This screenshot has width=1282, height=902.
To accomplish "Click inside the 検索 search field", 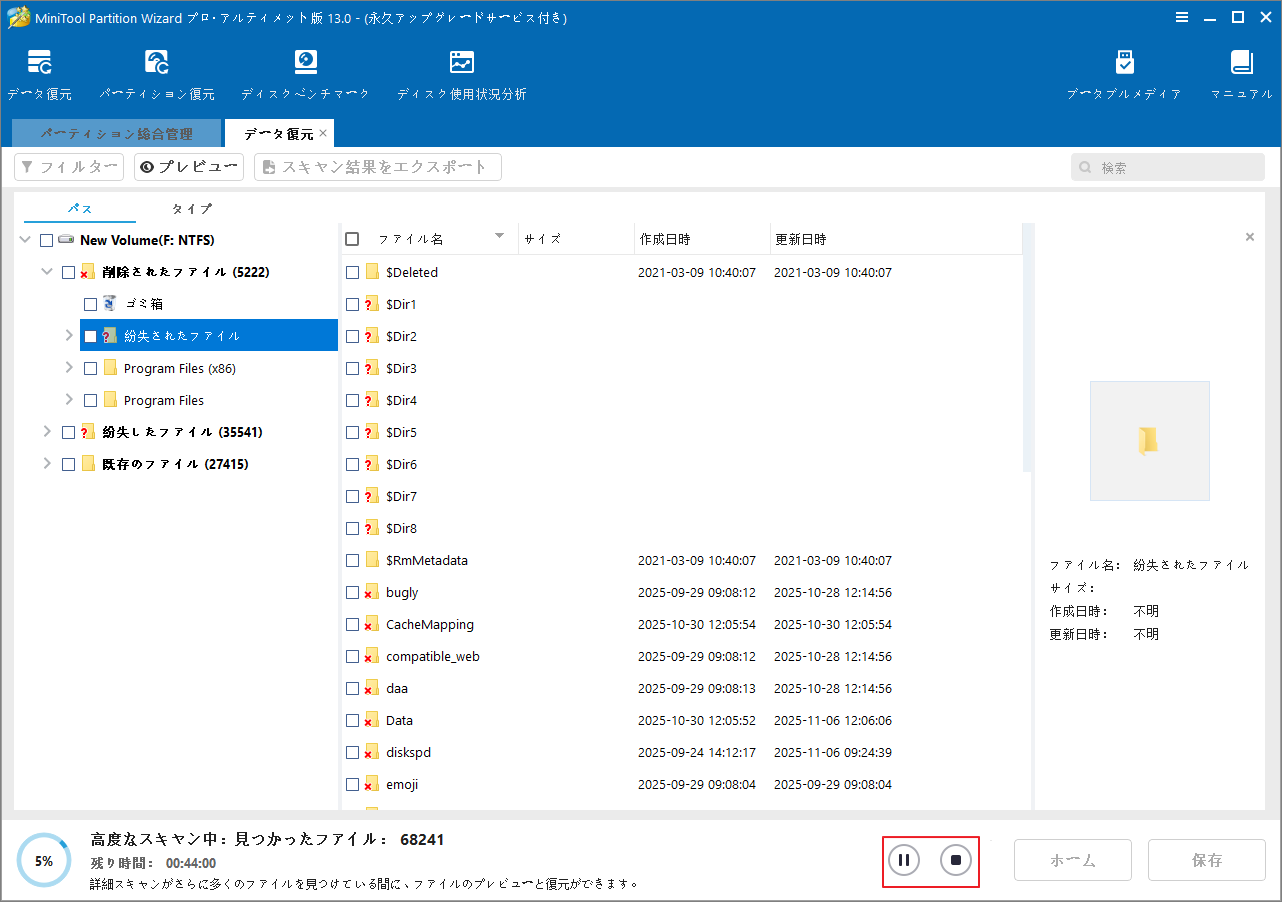I will [1167, 167].
